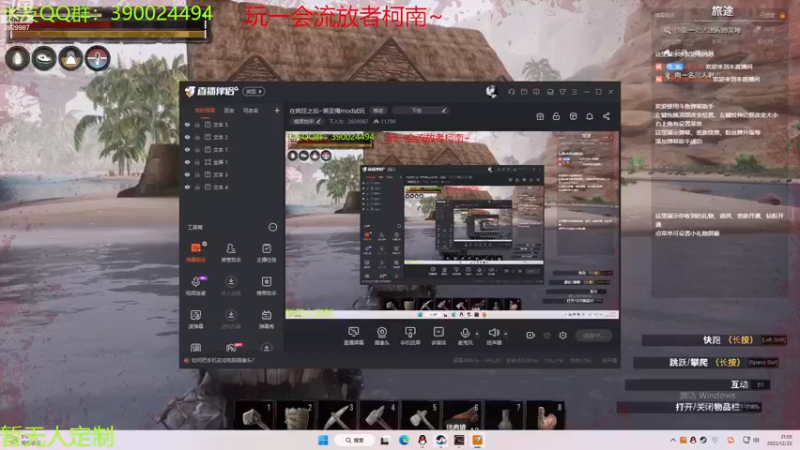800x450 pixels.
Task: Add a camera source
Action: point(382,336)
